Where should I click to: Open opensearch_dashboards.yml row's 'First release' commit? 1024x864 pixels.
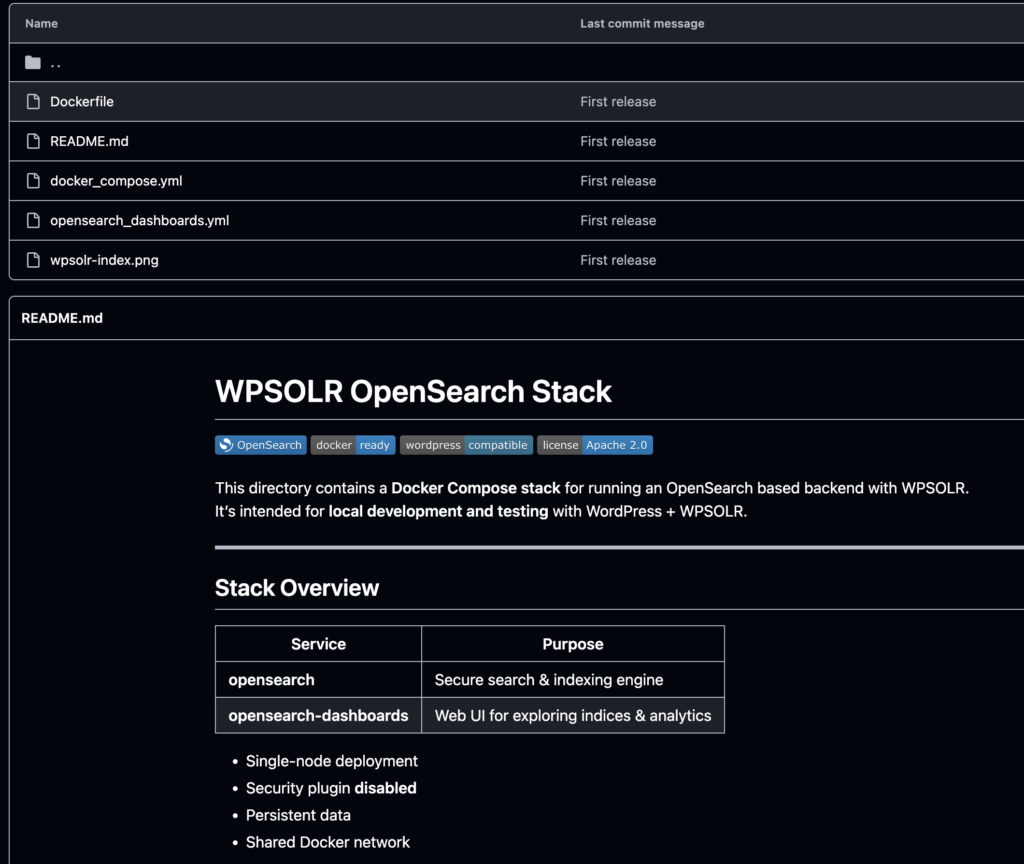tap(618, 221)
